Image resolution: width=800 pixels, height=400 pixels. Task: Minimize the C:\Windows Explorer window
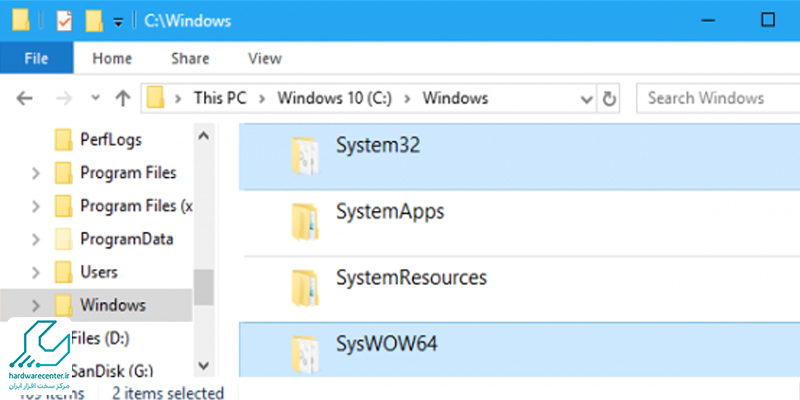click(x=707, y=20)
